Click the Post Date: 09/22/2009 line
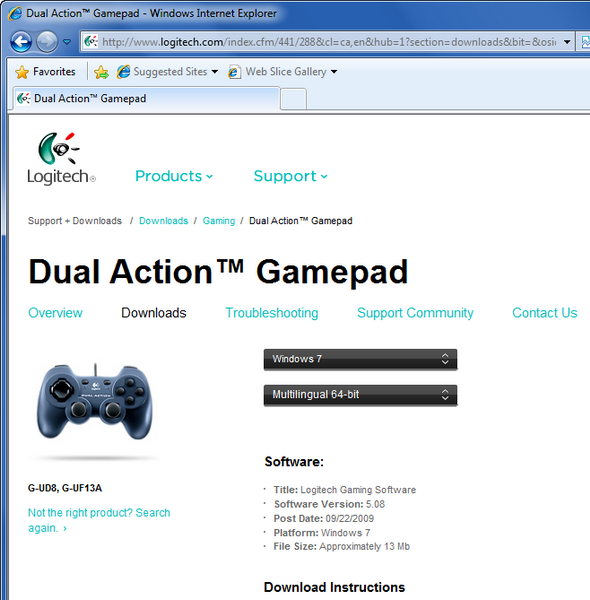Viewport: 590px width, 600px height. click(x=323, y=518)
